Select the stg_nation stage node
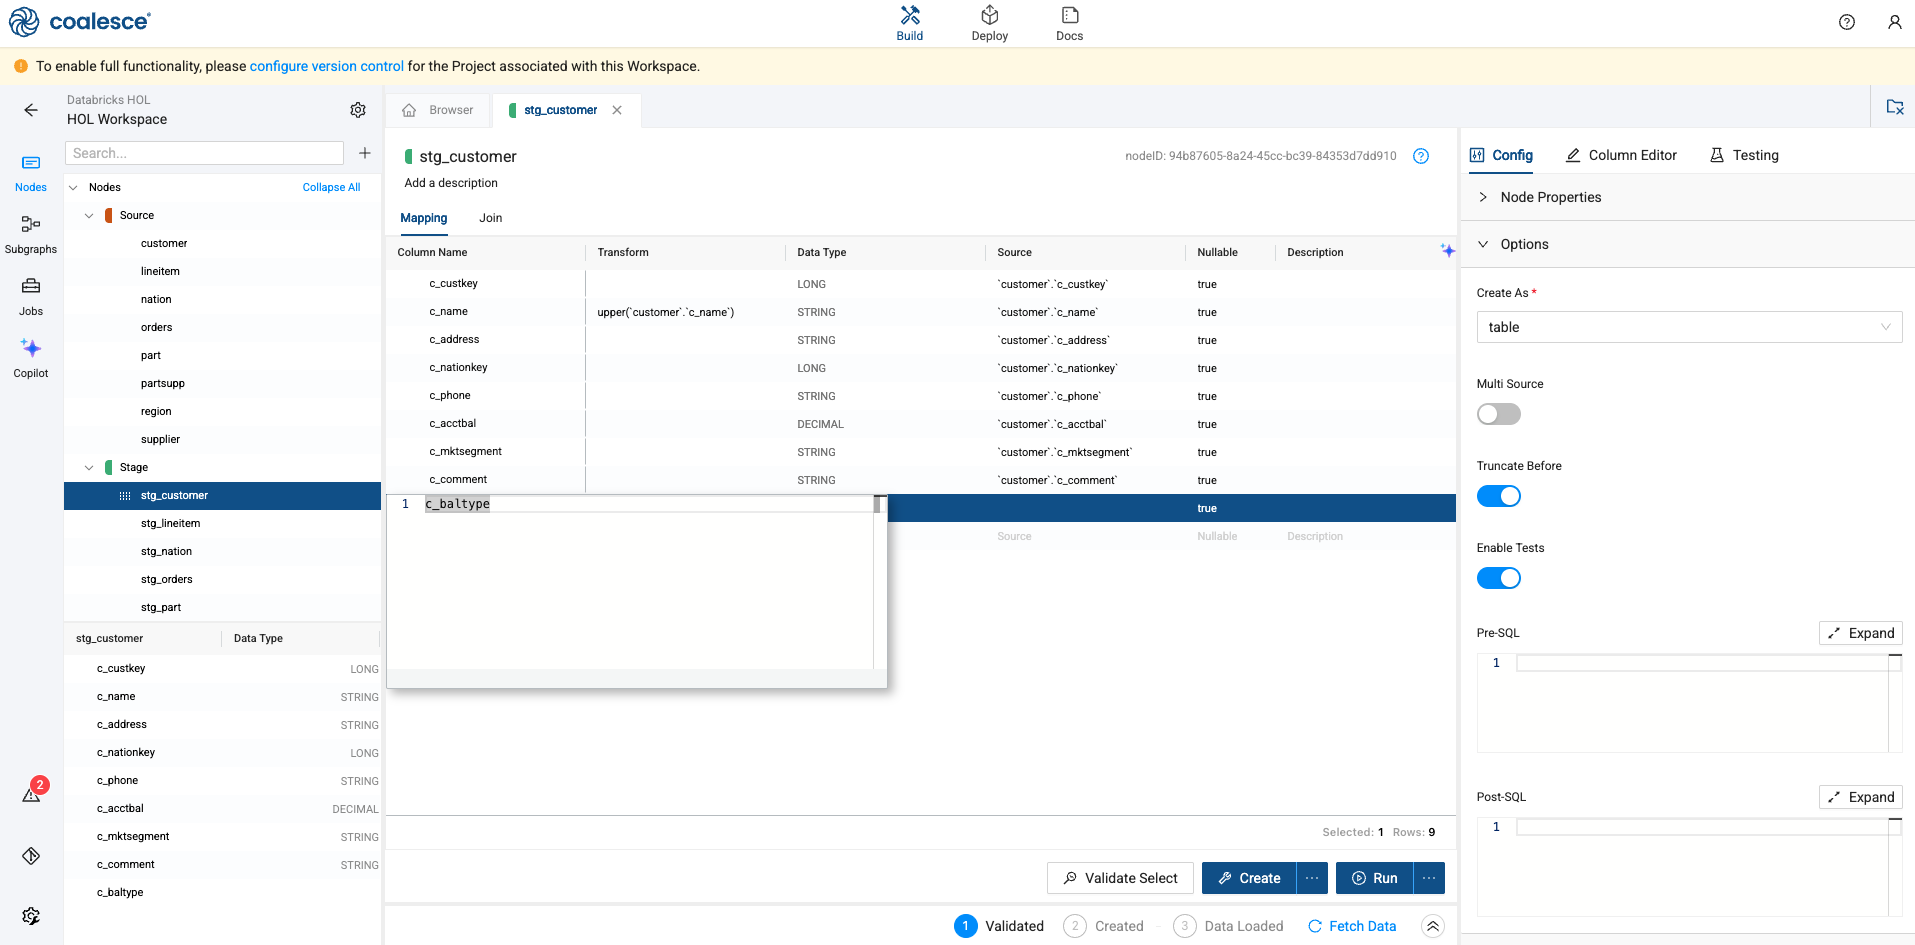This screenshot has height=945, width=1915. [x=166, y=551]
